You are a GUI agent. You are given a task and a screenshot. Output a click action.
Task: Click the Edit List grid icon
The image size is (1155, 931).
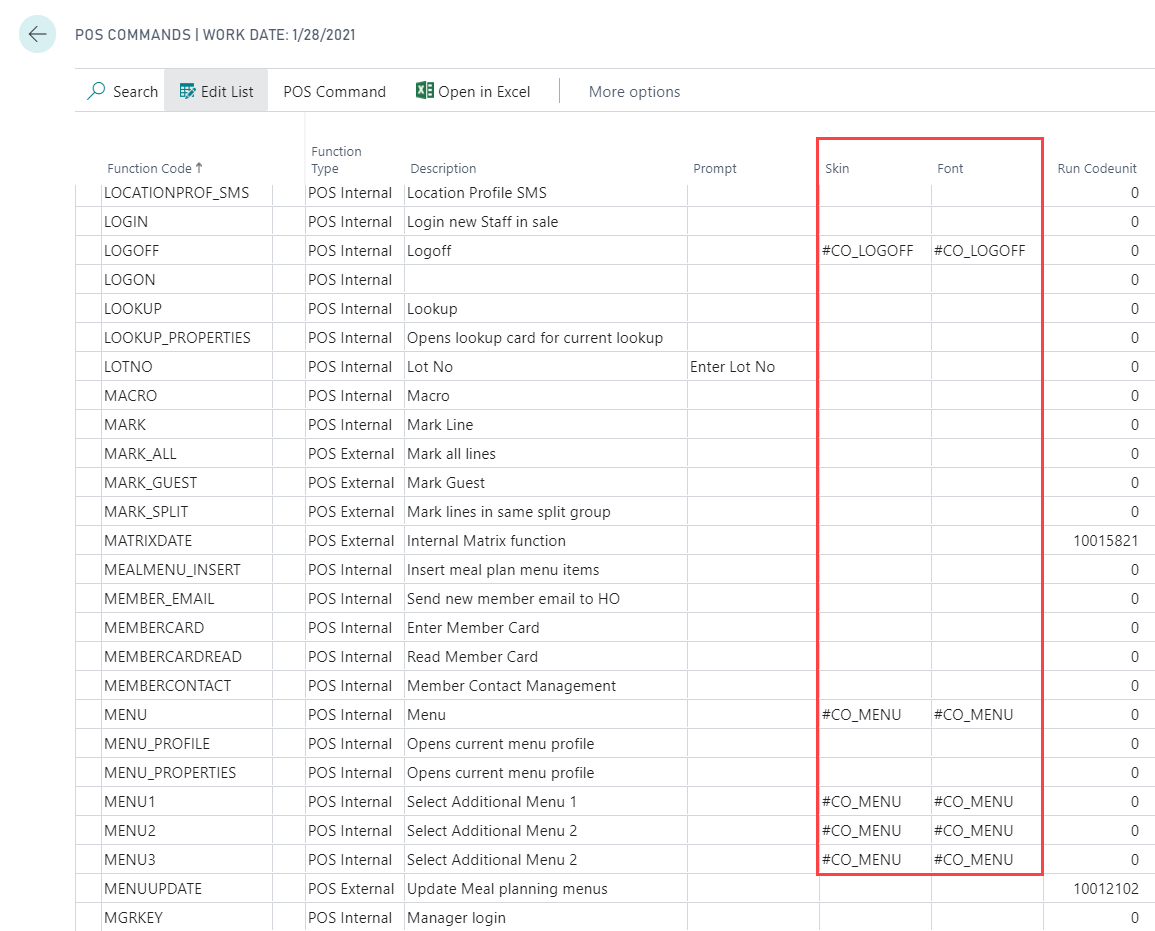(x=187, y=91)
